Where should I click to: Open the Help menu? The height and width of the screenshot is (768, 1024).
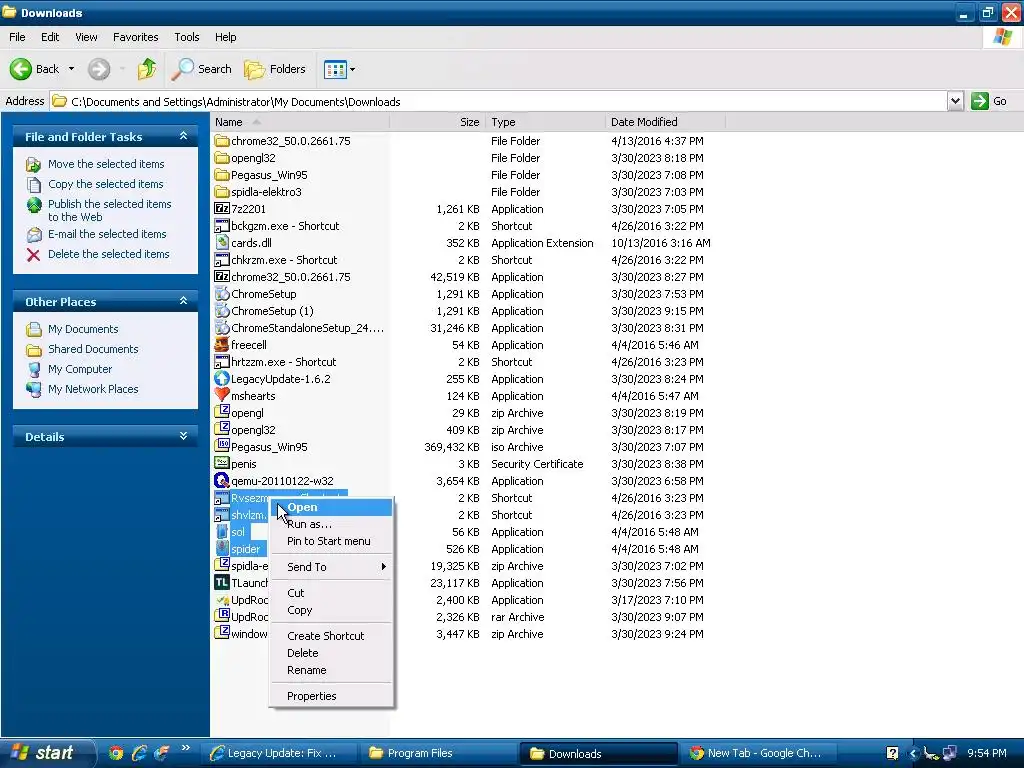[x=225, y=37]
